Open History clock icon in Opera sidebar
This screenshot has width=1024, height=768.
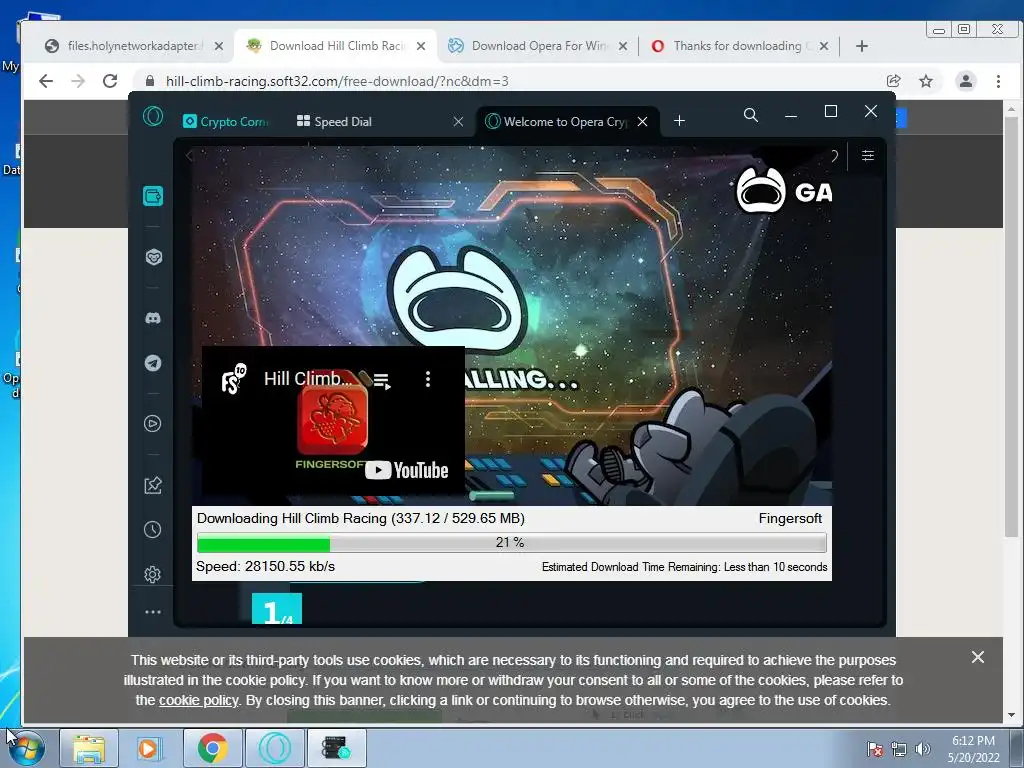tap(153, 530)
